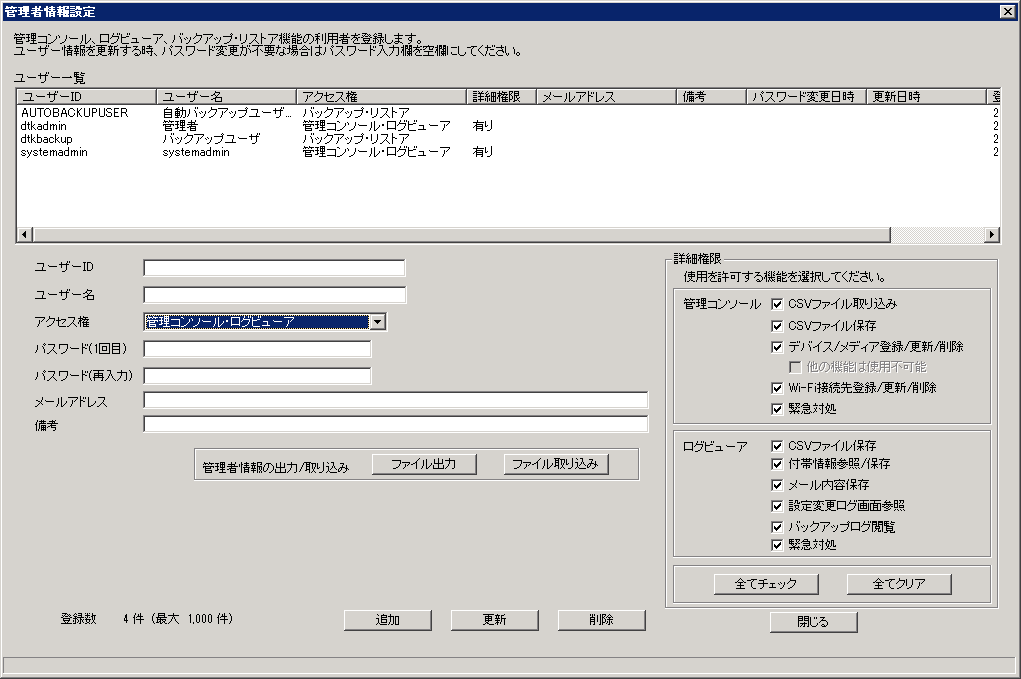Viewport: 1021px width, 679px height.
Task: Click 全てクリア to clear all permissions
Action: (899, 584)
